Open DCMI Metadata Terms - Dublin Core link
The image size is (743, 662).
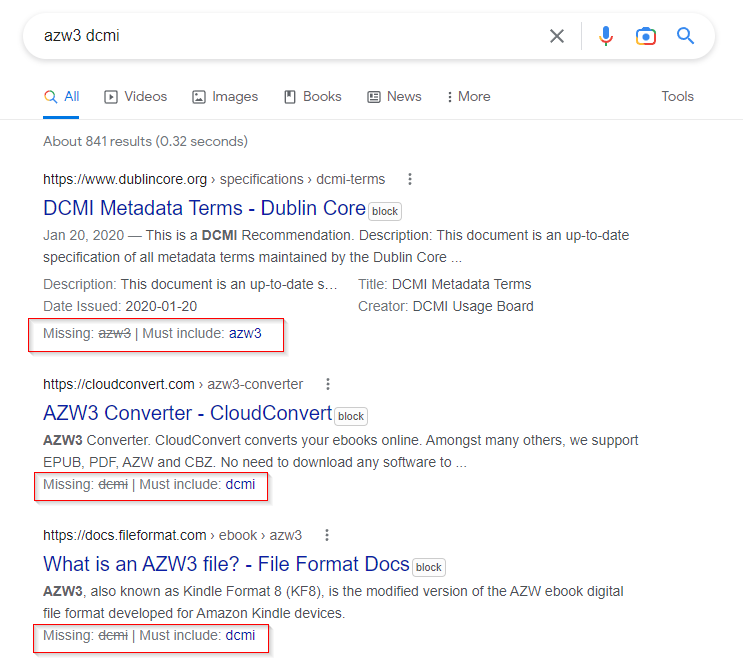(x=204, y=208)
